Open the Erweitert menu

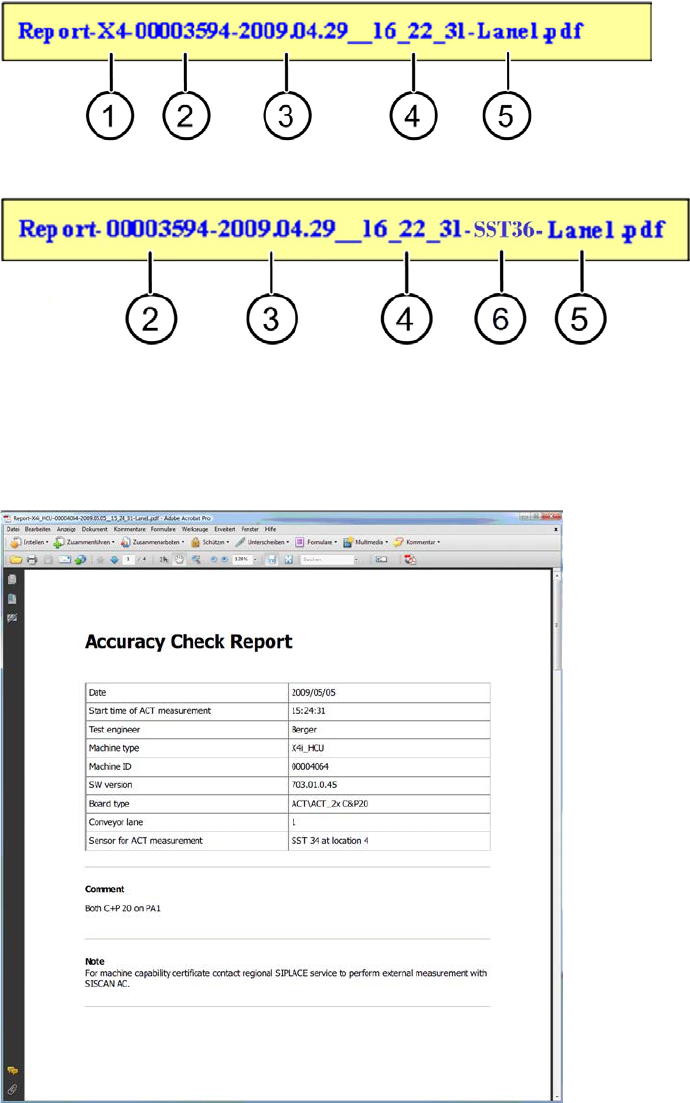[225, 529]
